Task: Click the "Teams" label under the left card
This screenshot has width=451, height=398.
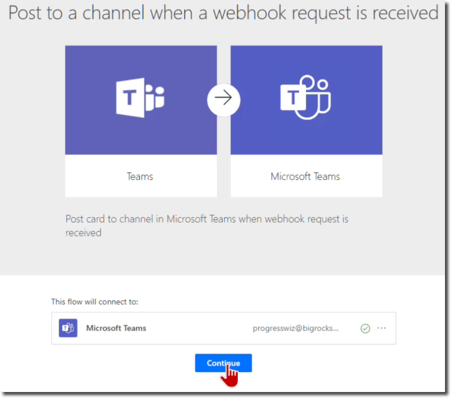Action: [140, 176]
